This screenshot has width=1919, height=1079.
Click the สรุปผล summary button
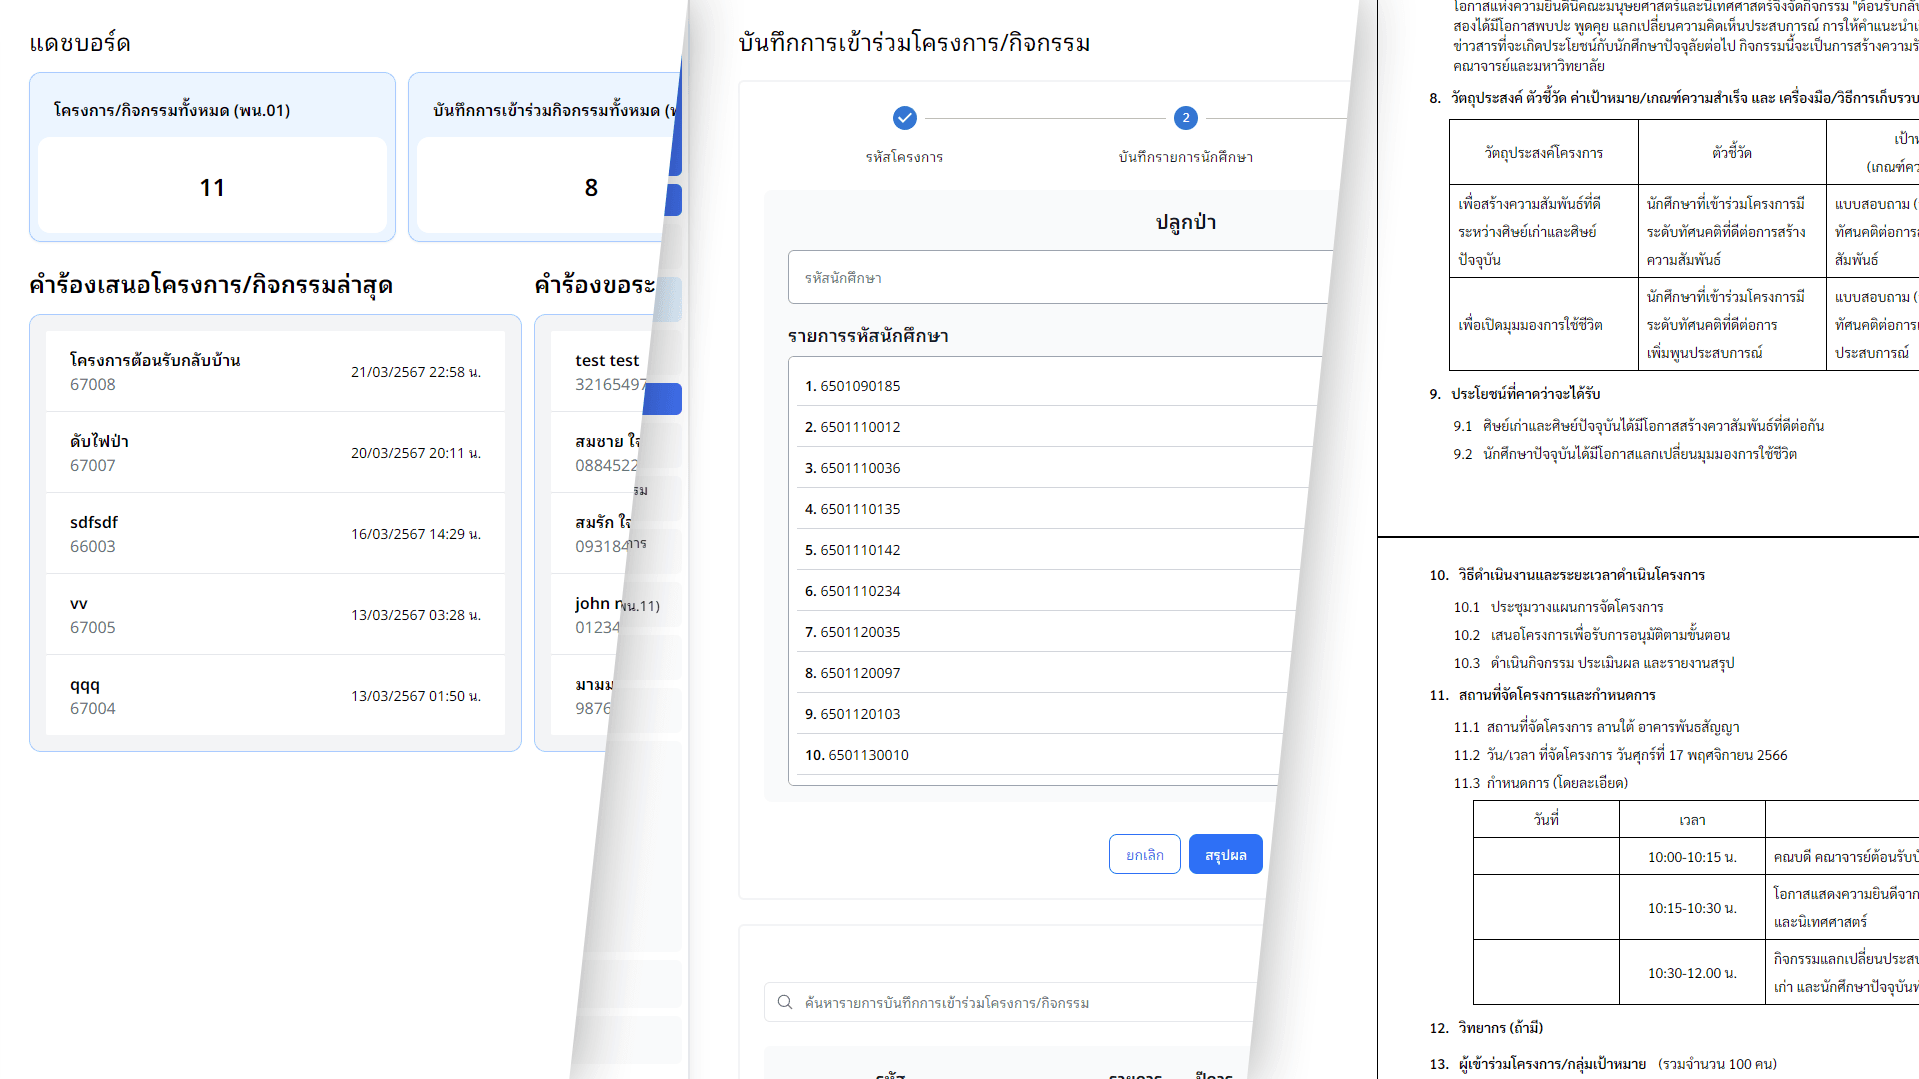click(1225, 854)
